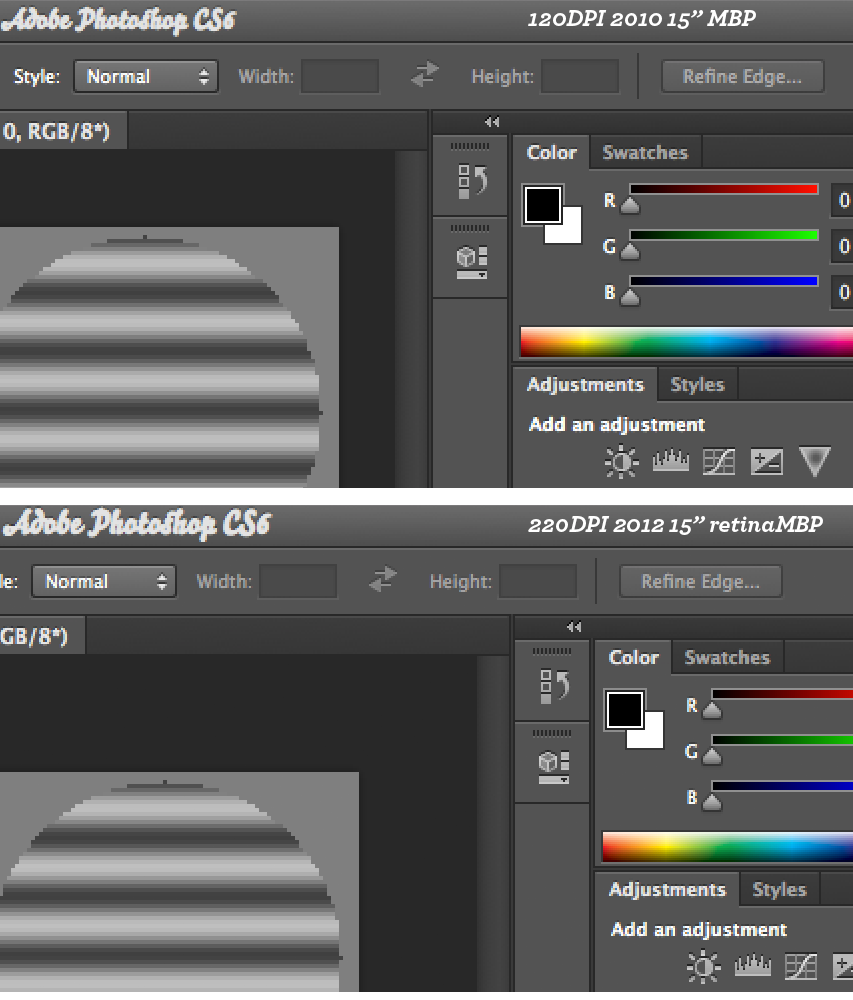The height and width of the screenshot is (1000, 853).
Task: Click the G slider handle in the 120DPI panel
Action: (630, 251)
